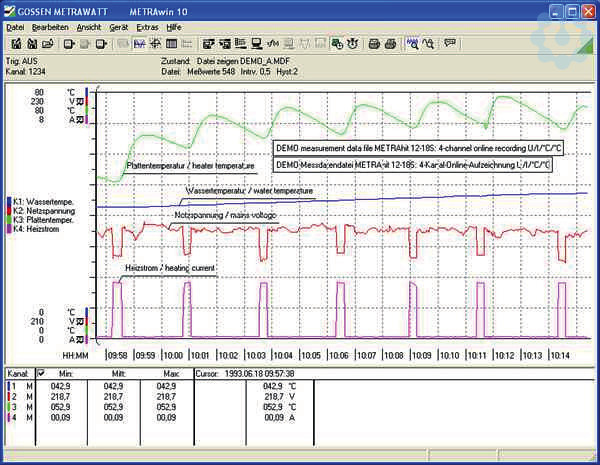Viewport: 600px width, 465px height.
Task: Open the Datei menu
Action: pos(15,28)
